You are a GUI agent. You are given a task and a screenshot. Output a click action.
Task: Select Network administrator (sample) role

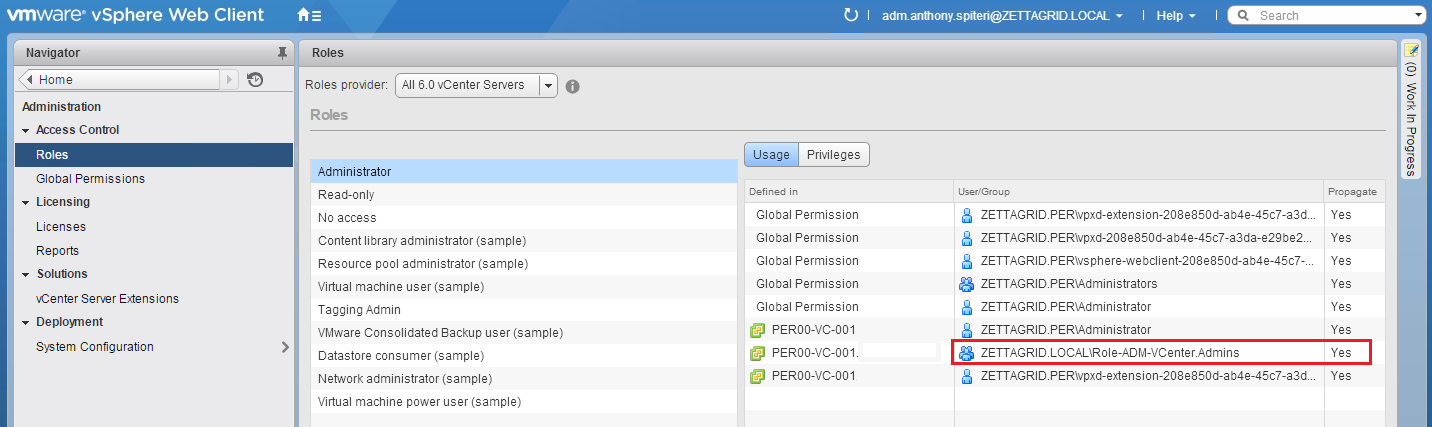(x=524, y=379)
